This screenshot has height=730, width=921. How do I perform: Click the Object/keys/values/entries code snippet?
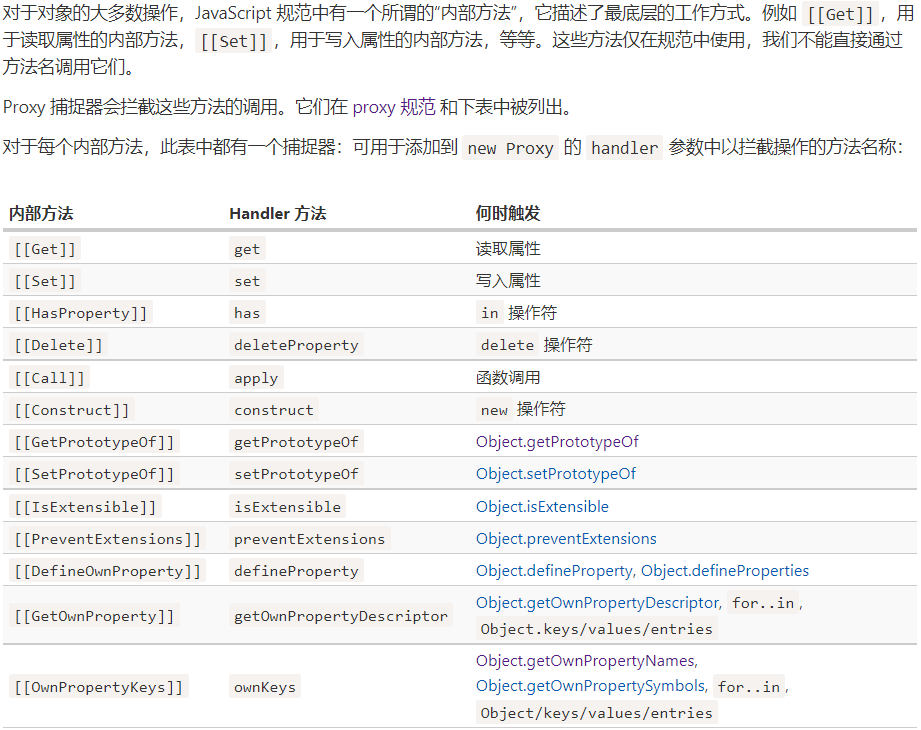tap(596, 713)
